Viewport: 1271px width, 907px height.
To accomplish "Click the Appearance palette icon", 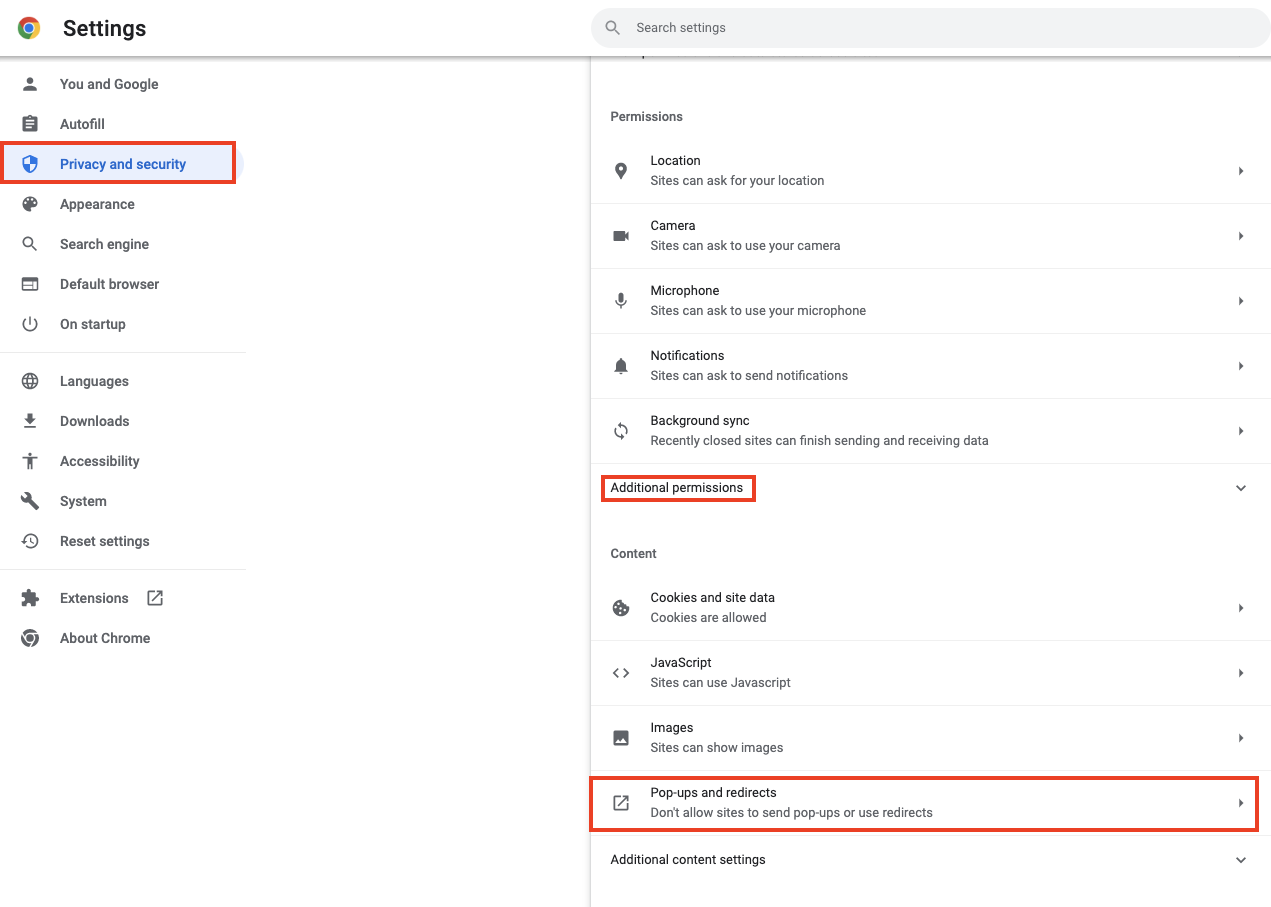I will 30,204.
